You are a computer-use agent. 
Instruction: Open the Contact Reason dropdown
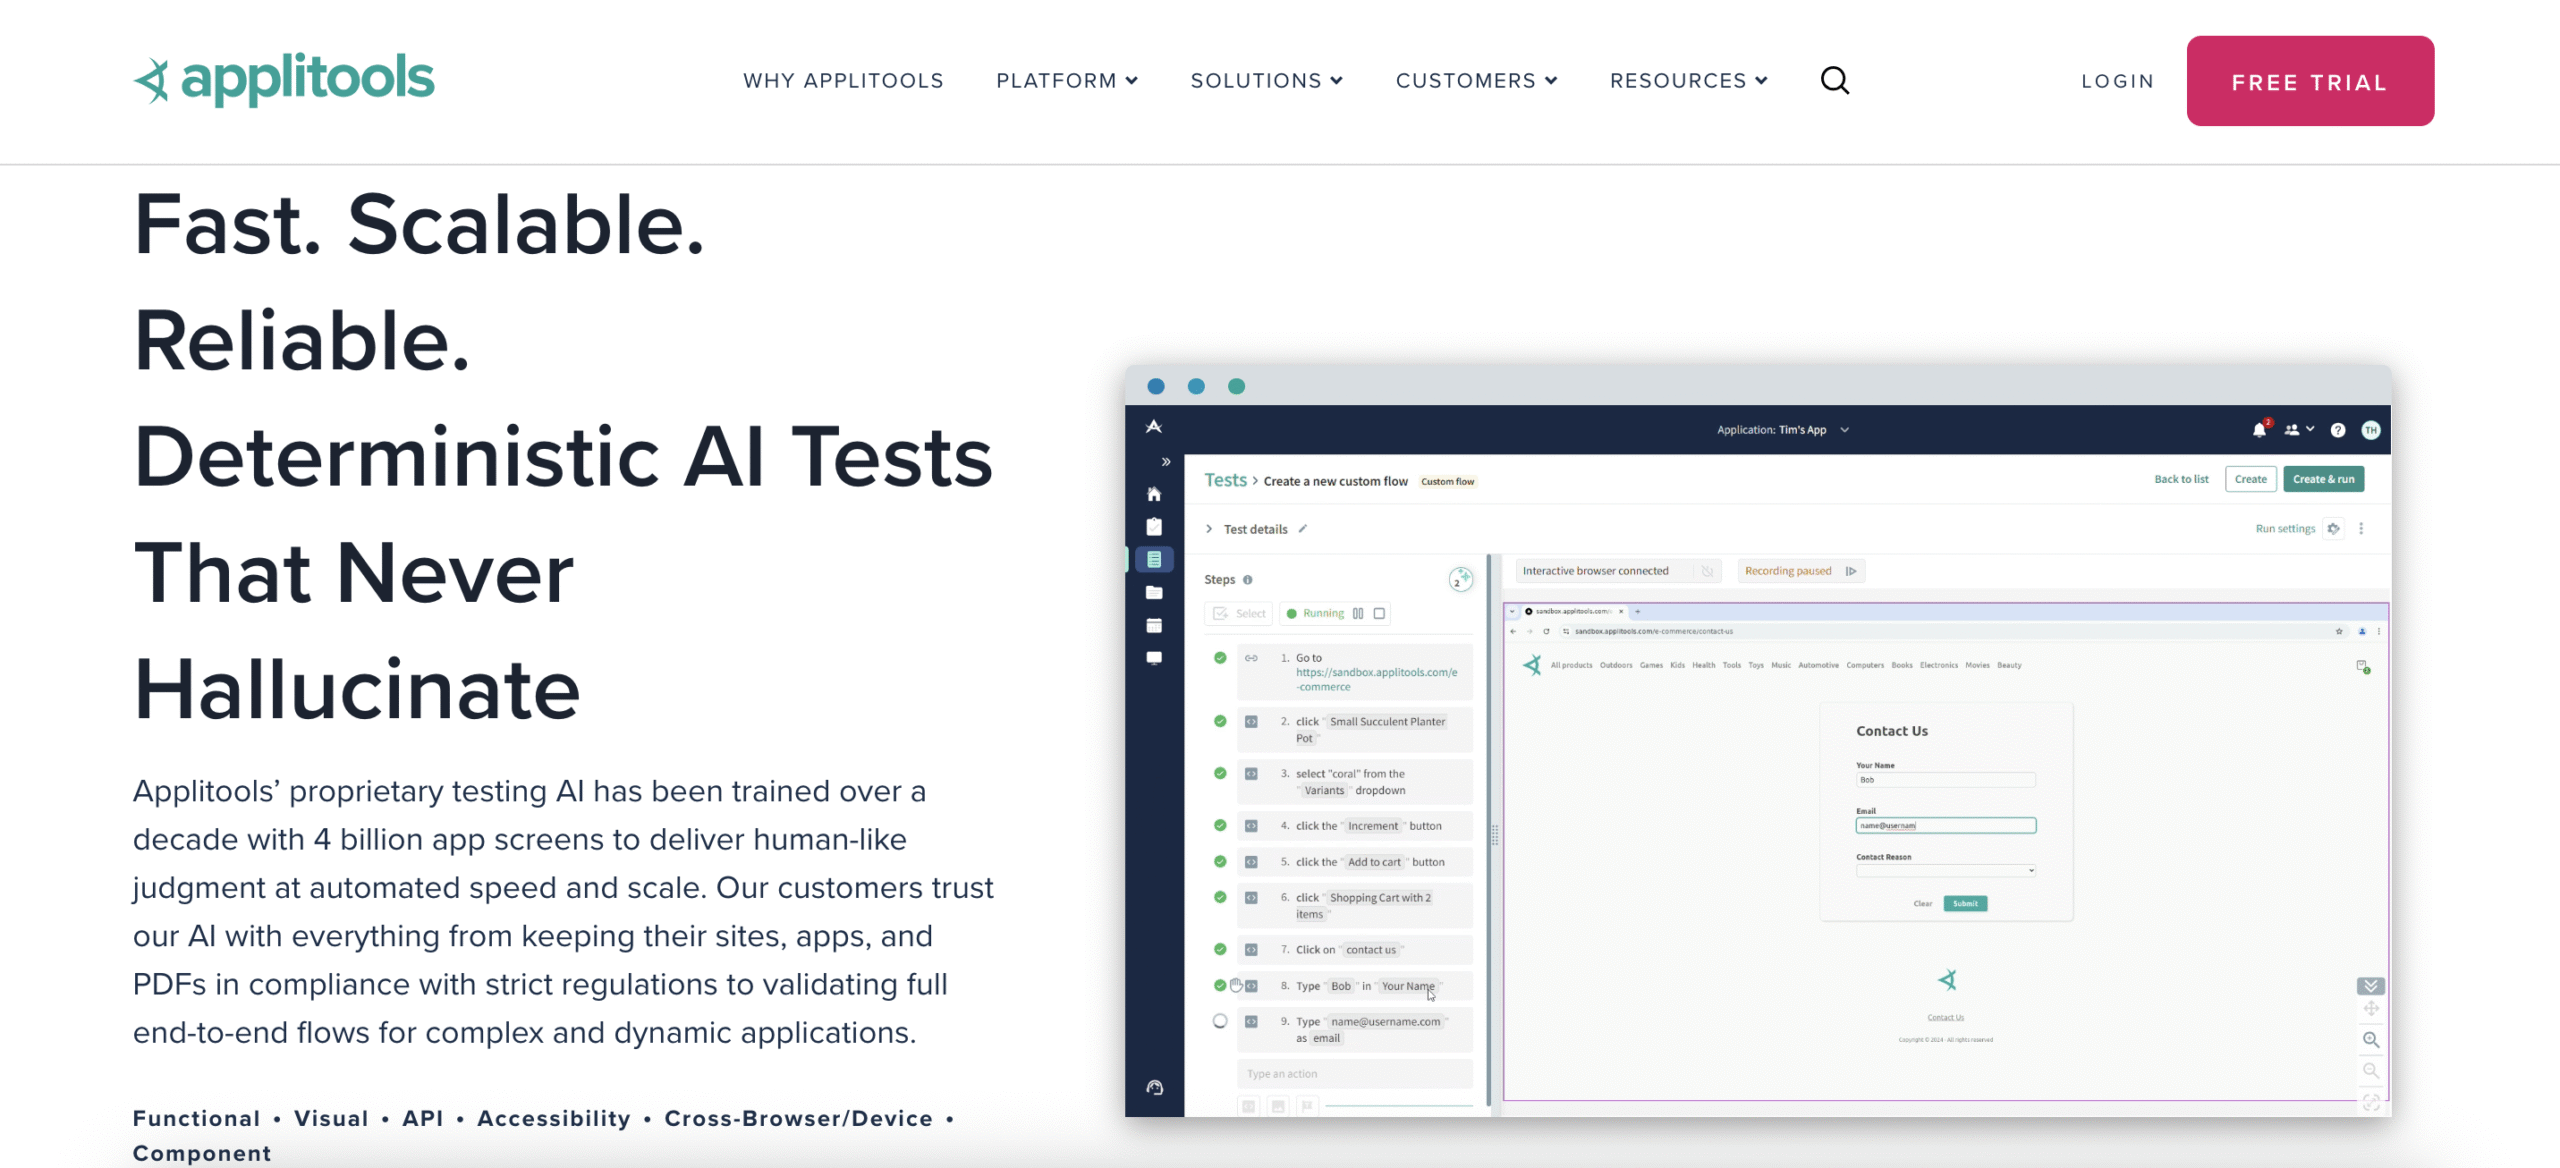pyautogui.click(x=1946, y=871)
